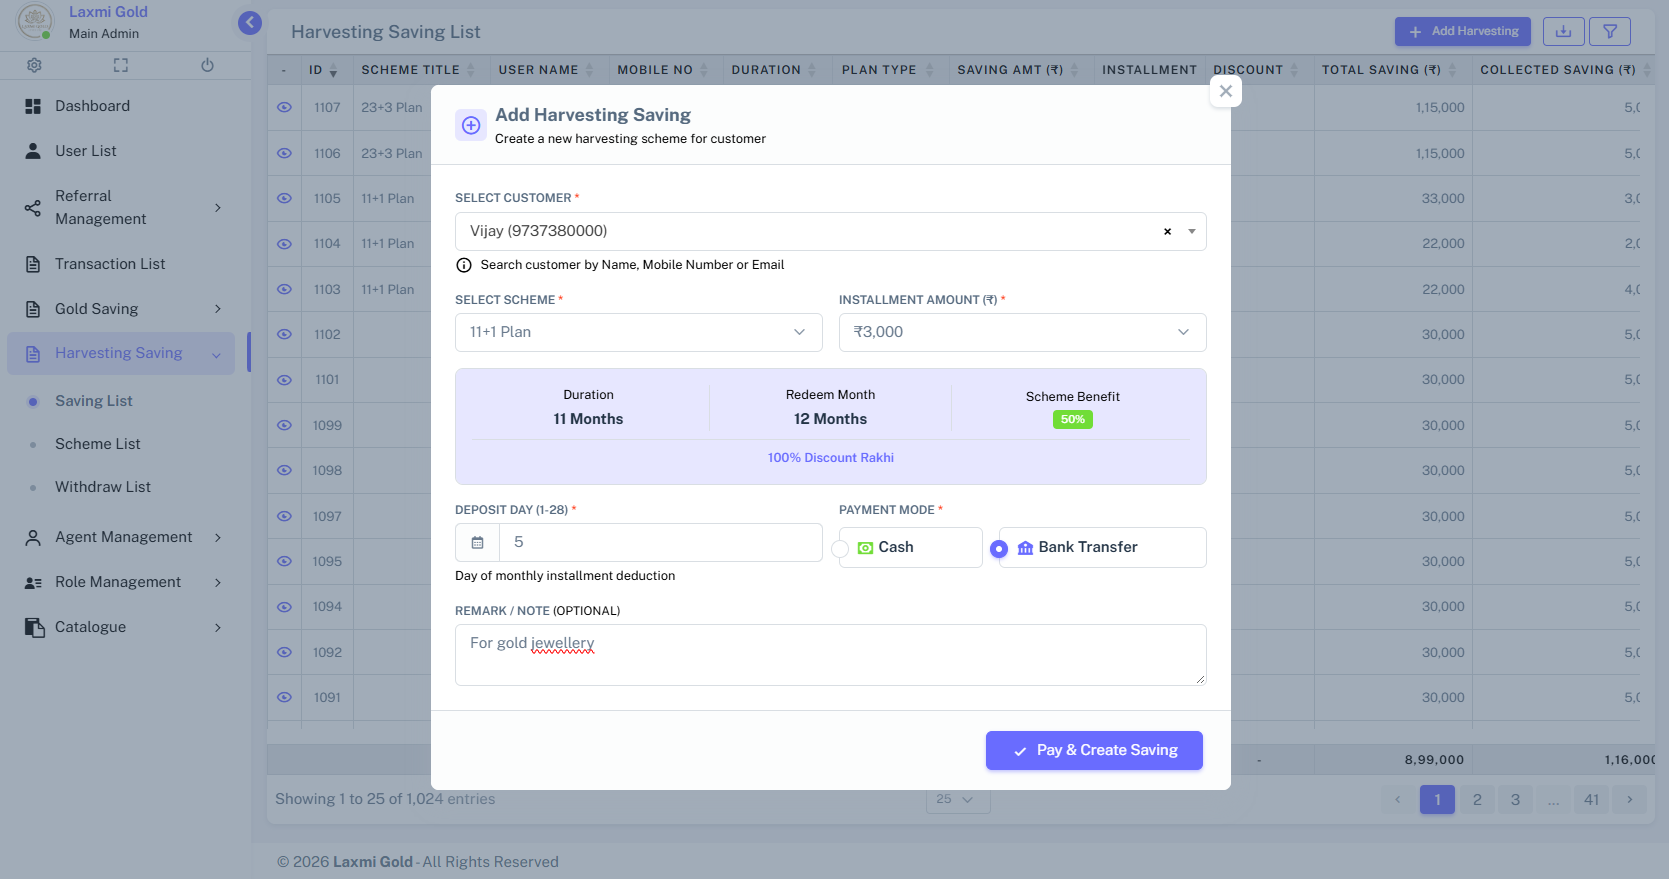Open the Select Customer dropdown
Screen dimensions: 1669x879
pyautogui.click(x=831, y=231)
